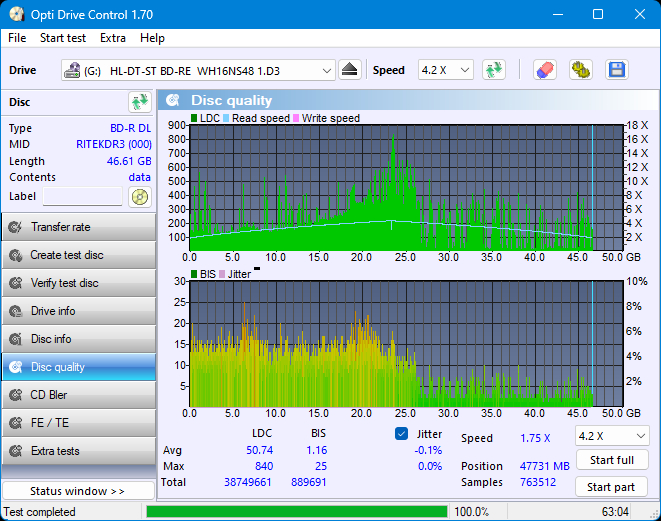Click the MID value RITEKDR3 (000)
The height and width of the screenshot is (521, 661).
pos(114,144)
